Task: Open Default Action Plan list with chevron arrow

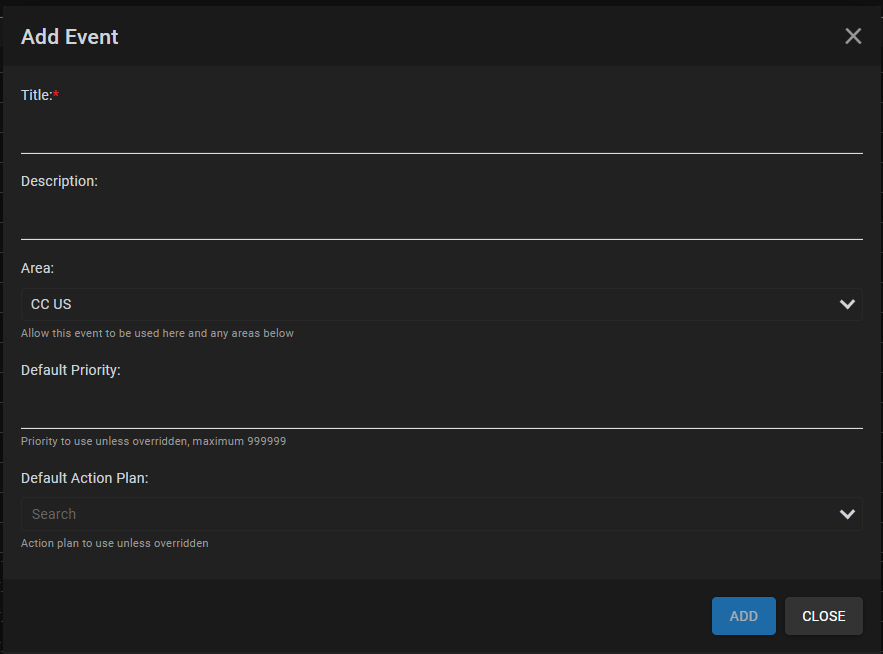Action: (847, 514)
